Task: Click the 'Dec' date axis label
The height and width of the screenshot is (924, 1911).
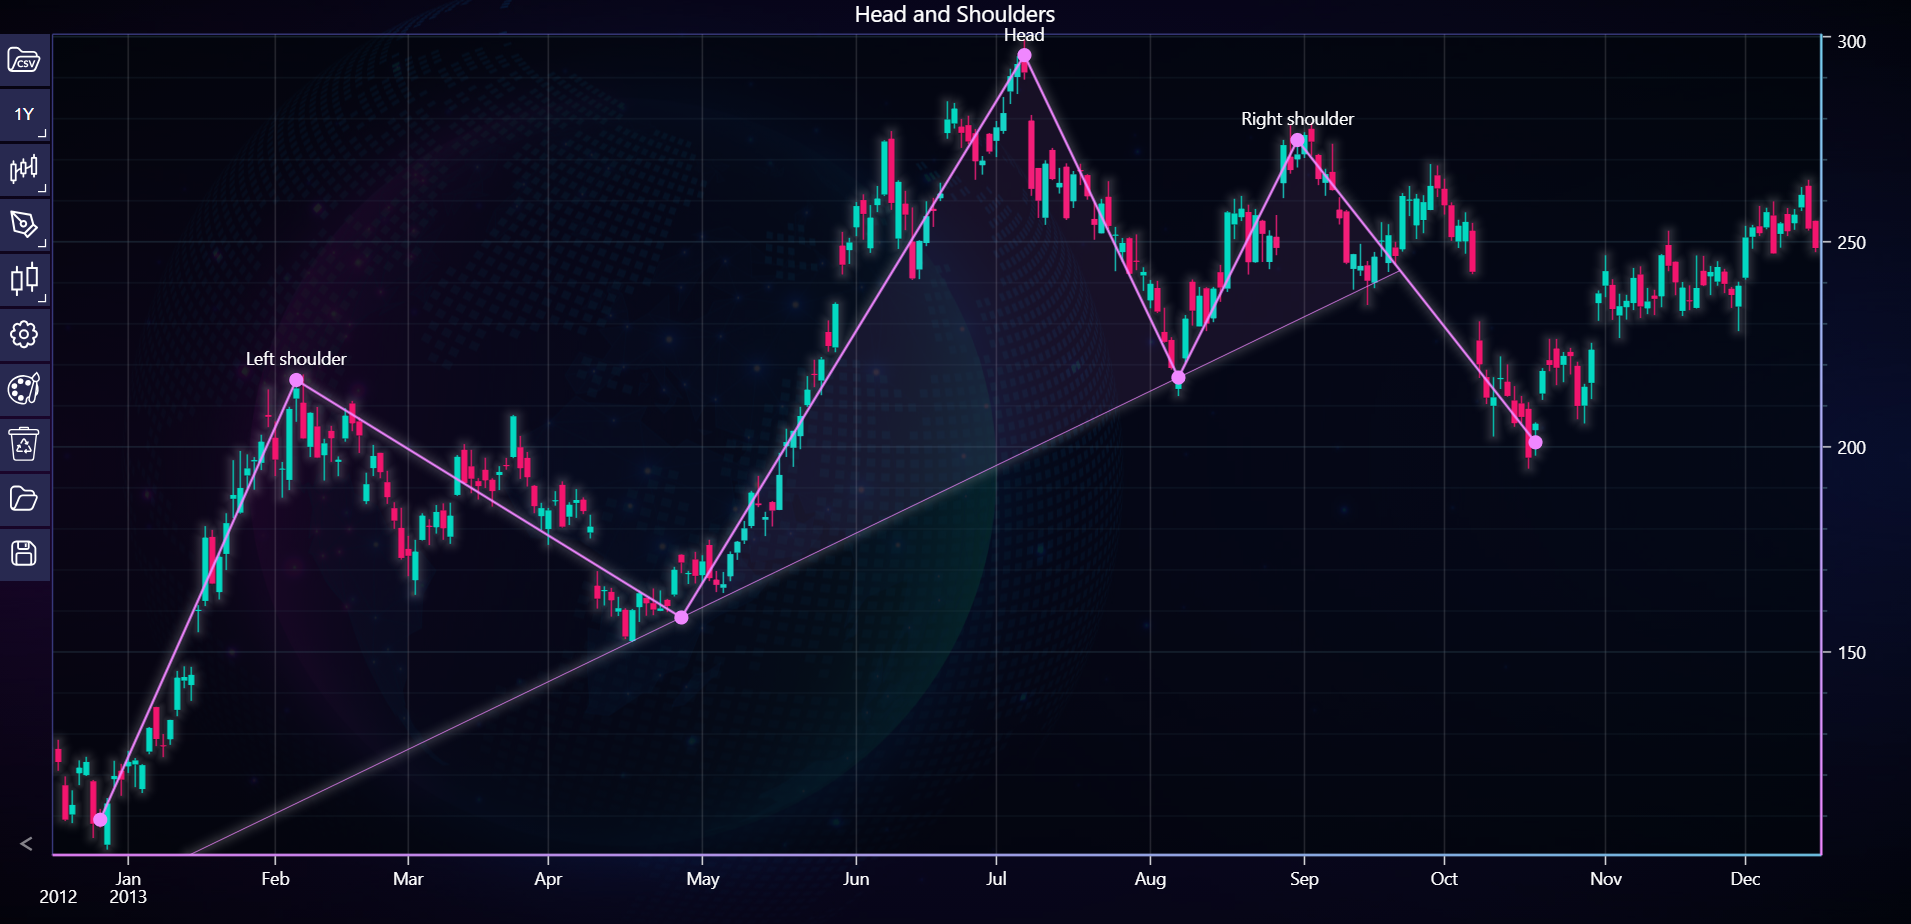Action: click(x=1745, y=879)
